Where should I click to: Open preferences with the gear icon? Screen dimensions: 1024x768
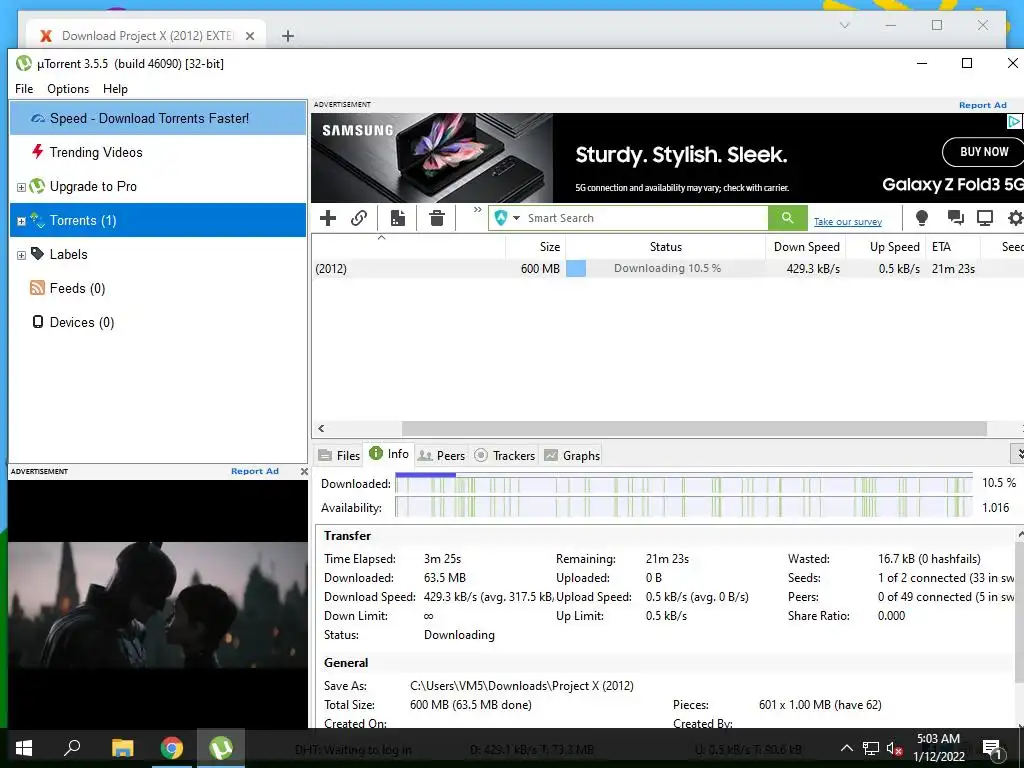(1016, 218)
